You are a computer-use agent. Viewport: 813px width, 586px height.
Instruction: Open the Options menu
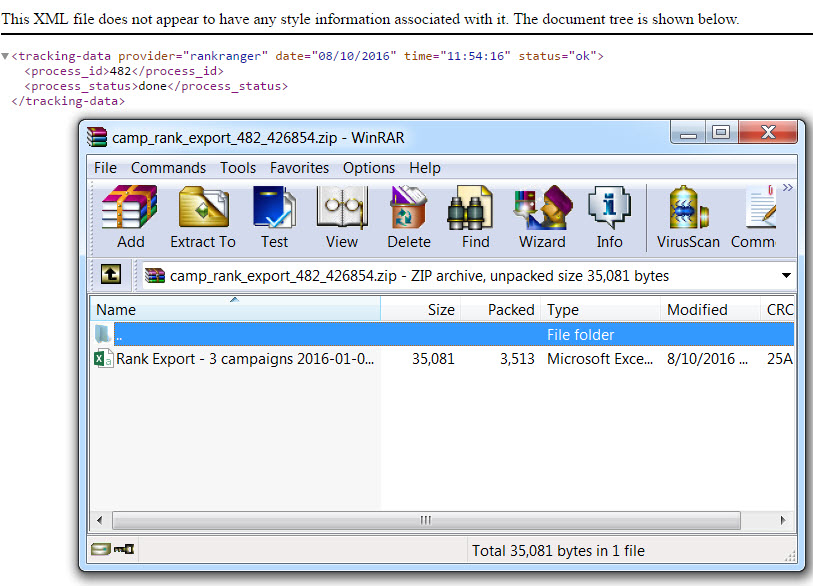coord(369,168)
